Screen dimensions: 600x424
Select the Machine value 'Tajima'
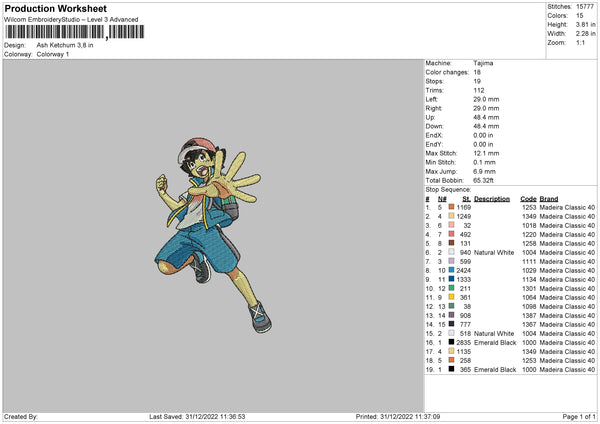tap(483, 63)
